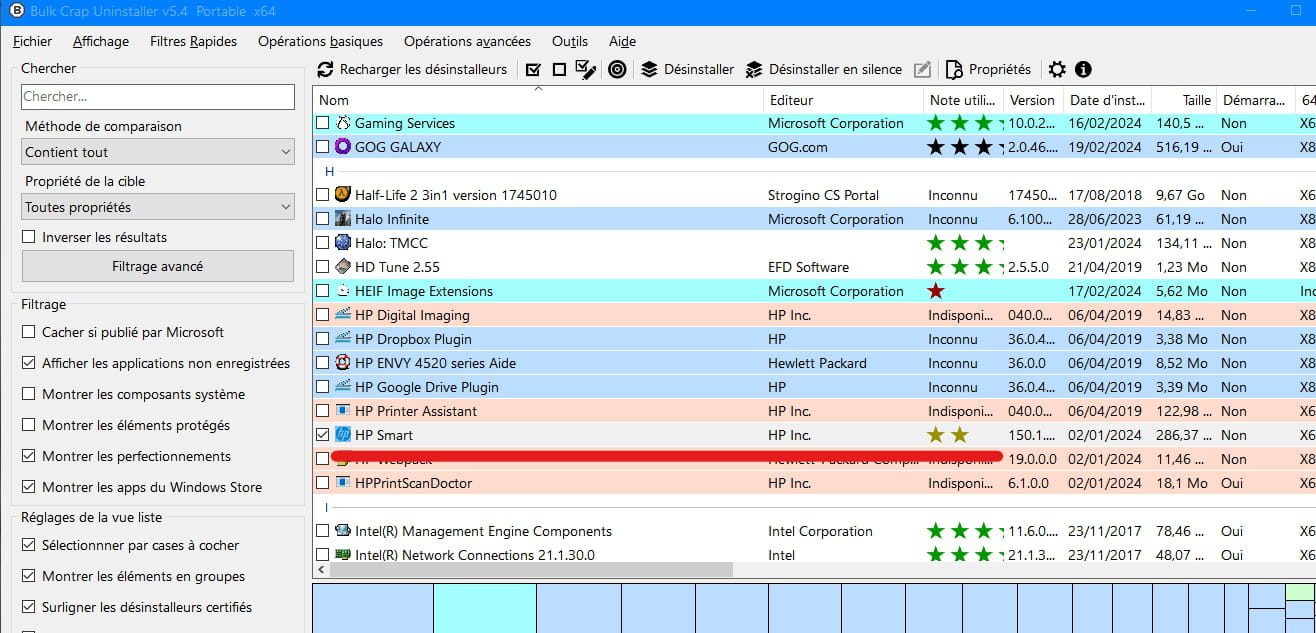Viewport: 1316px width, 633px height.
Task: Sort by the Version column header
Action: pyautogui.click(x=1034, y=100)
